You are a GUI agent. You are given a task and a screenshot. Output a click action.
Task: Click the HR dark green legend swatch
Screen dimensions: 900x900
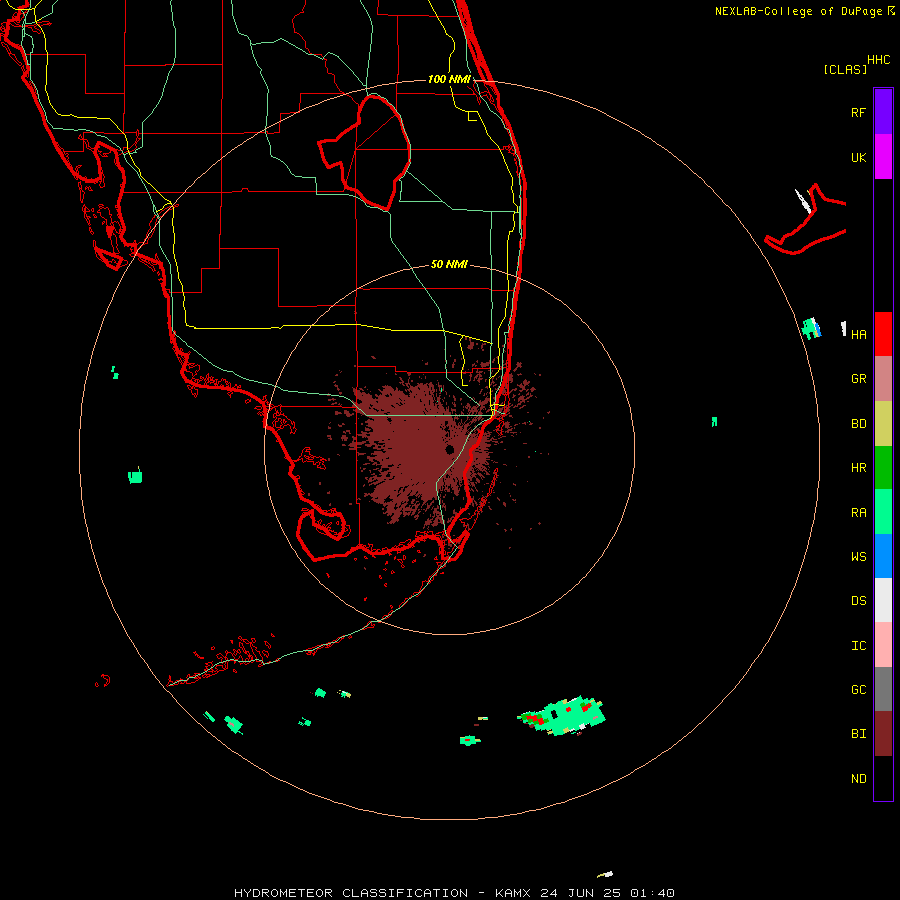click(x=883, y=468)
